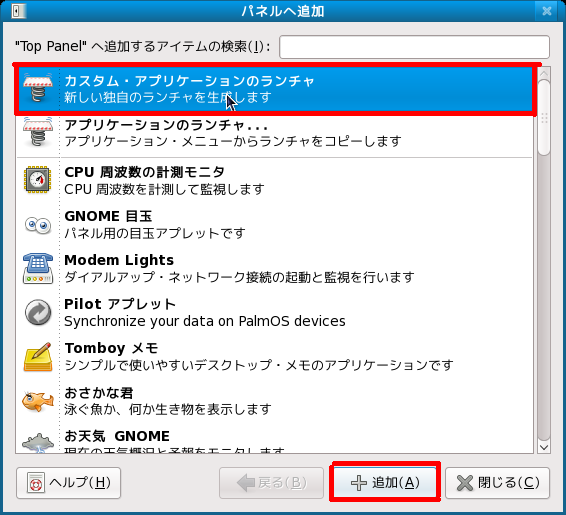The image size is (566, 515).
Task: Pick the Tomboy notepad icon
Action: pos(38,357)
